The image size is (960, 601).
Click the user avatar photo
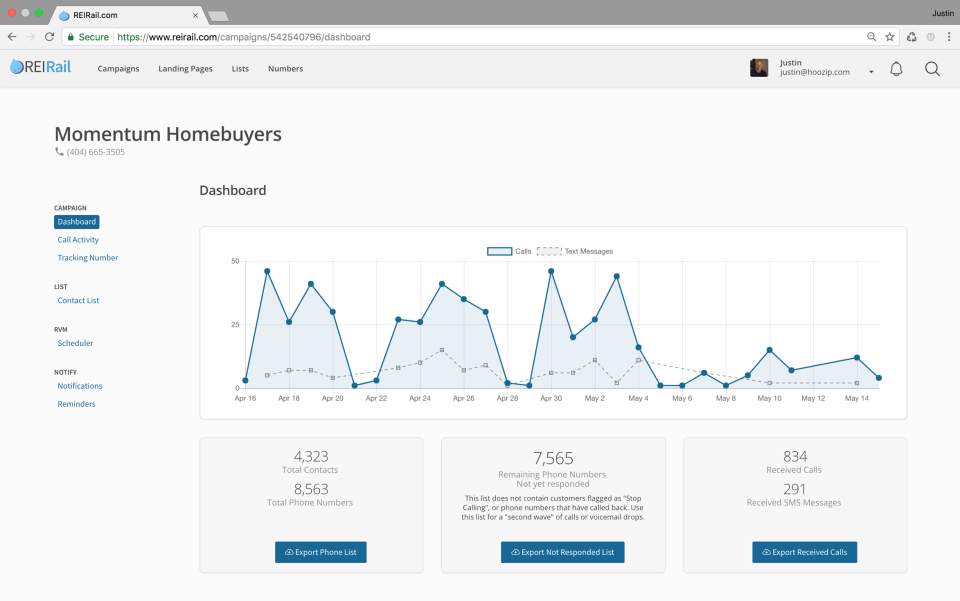[759, 68]
